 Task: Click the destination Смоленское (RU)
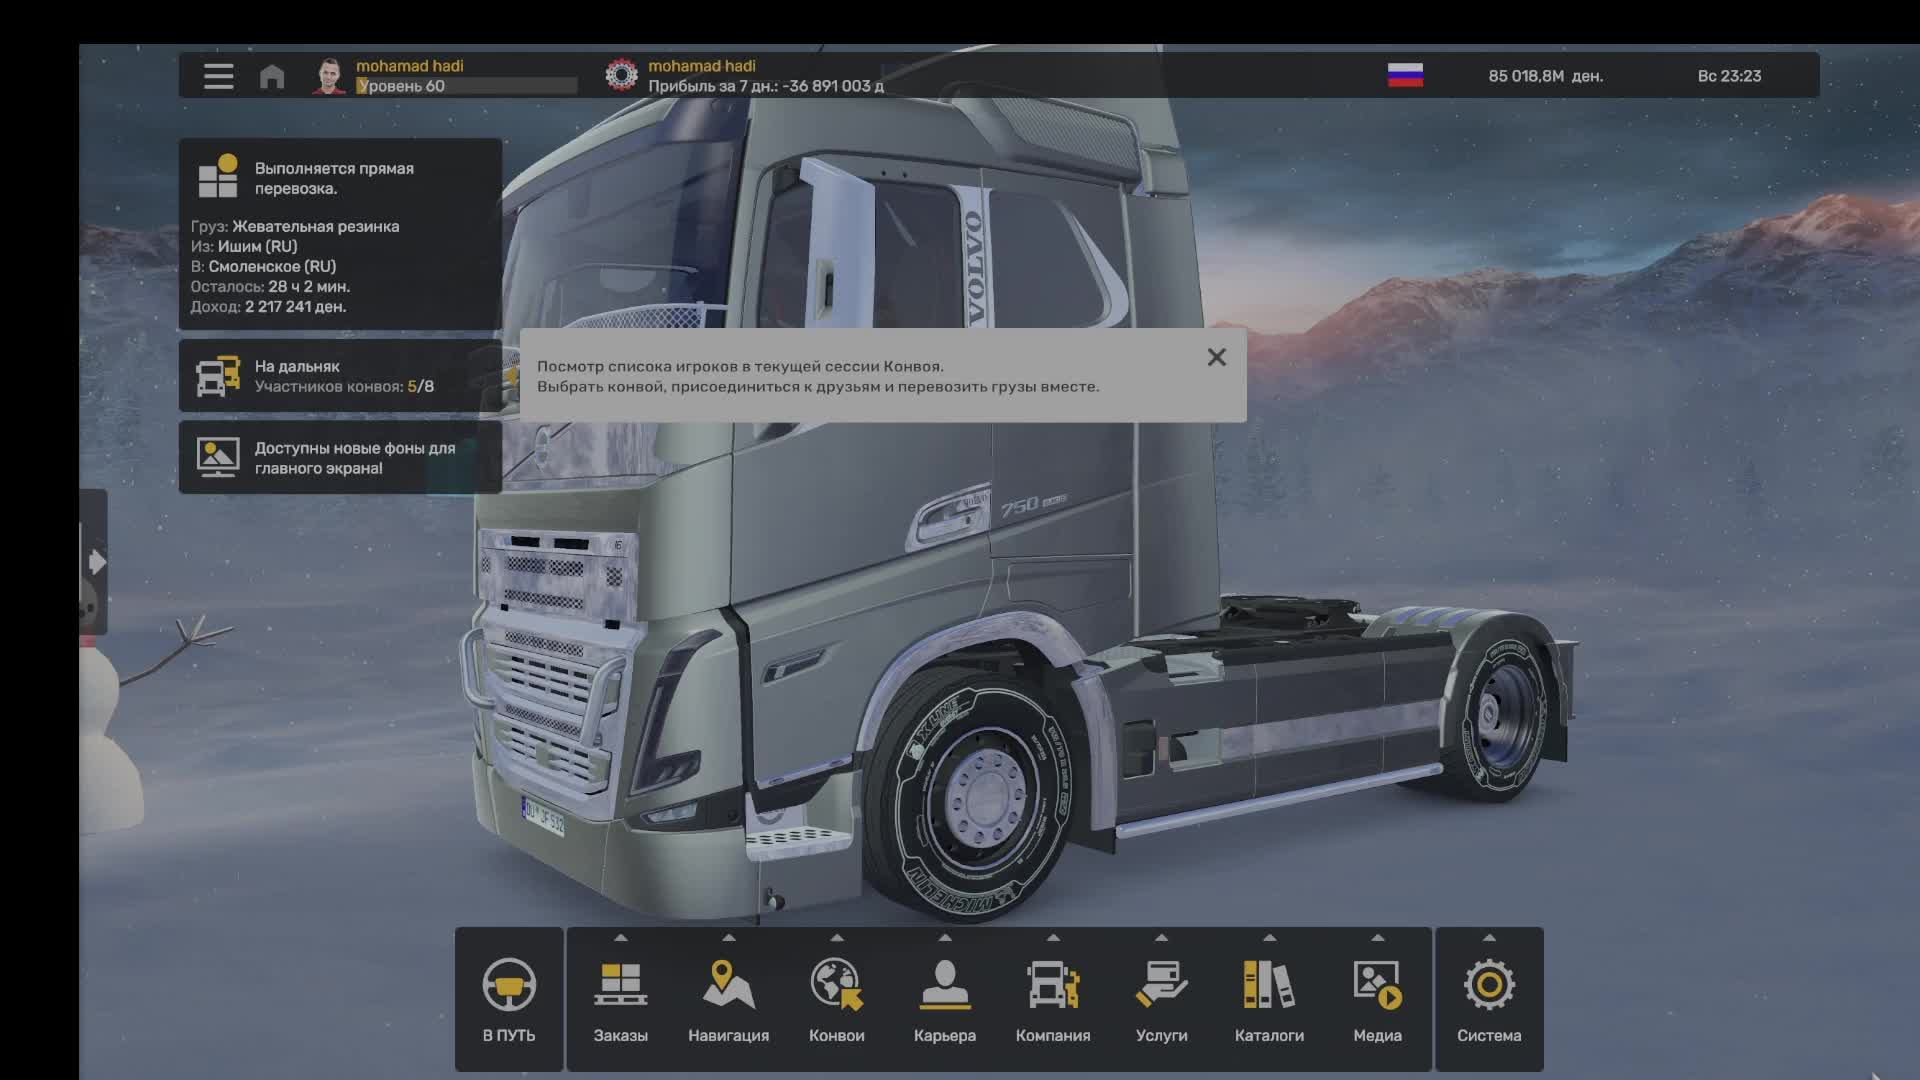[272, 266]
